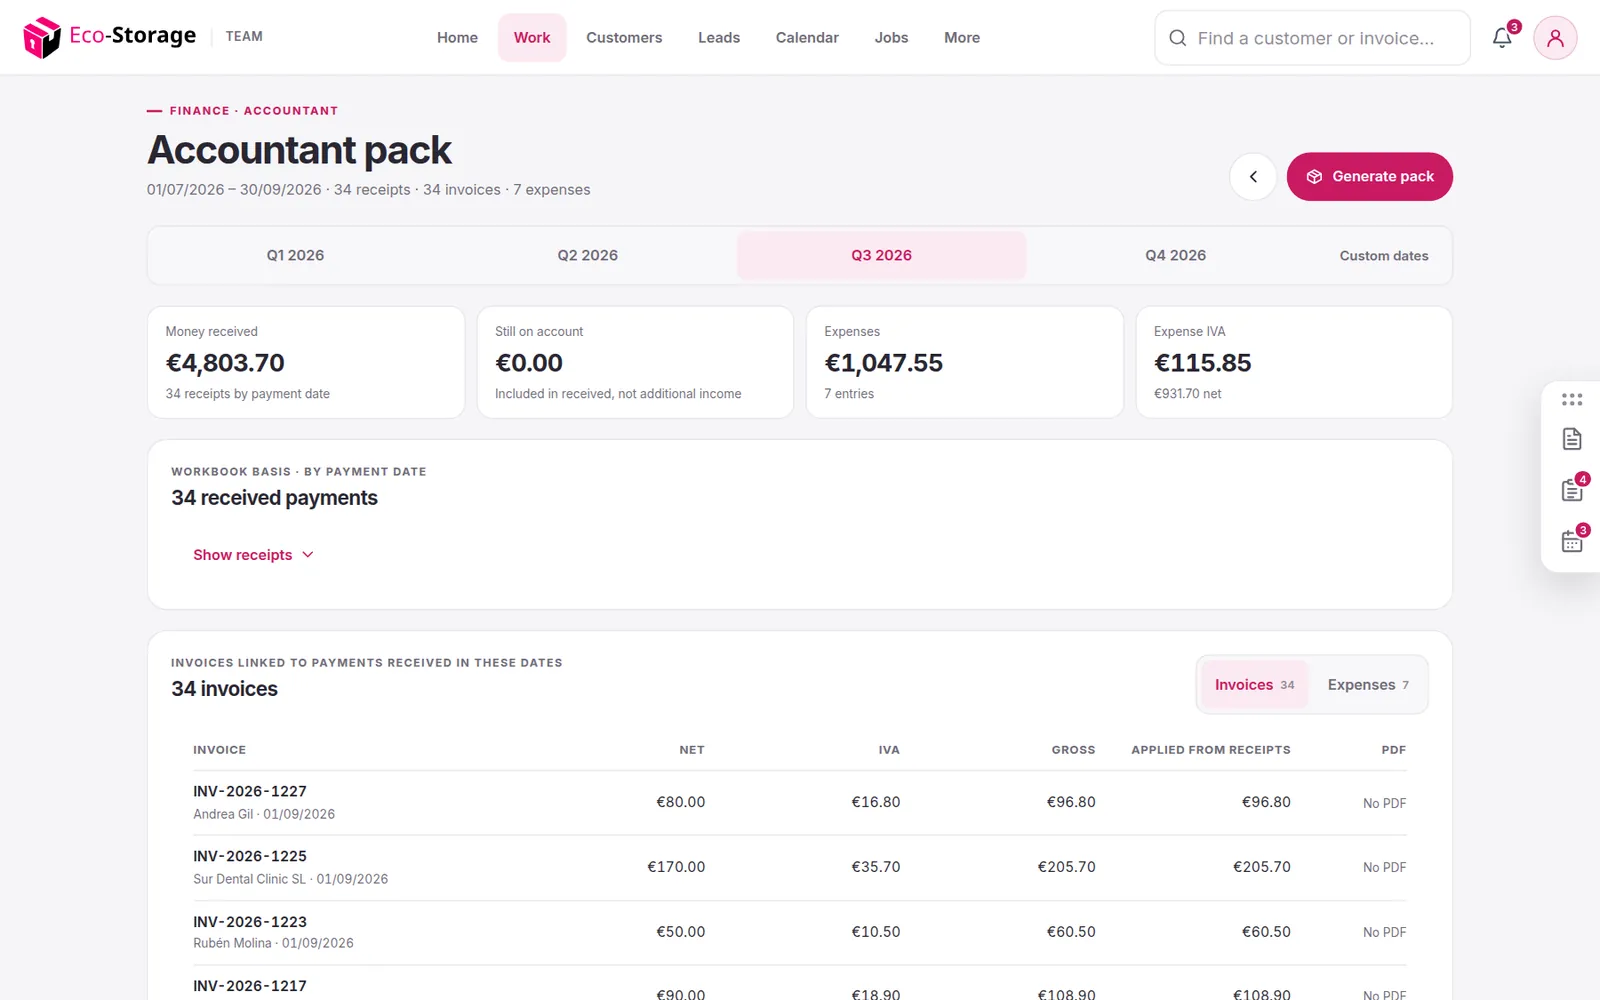1600x1000 pixels.
Task: Open the side-panel calendar icon with badge 3
Action: pyautogui.click(x=1572, y=541)
